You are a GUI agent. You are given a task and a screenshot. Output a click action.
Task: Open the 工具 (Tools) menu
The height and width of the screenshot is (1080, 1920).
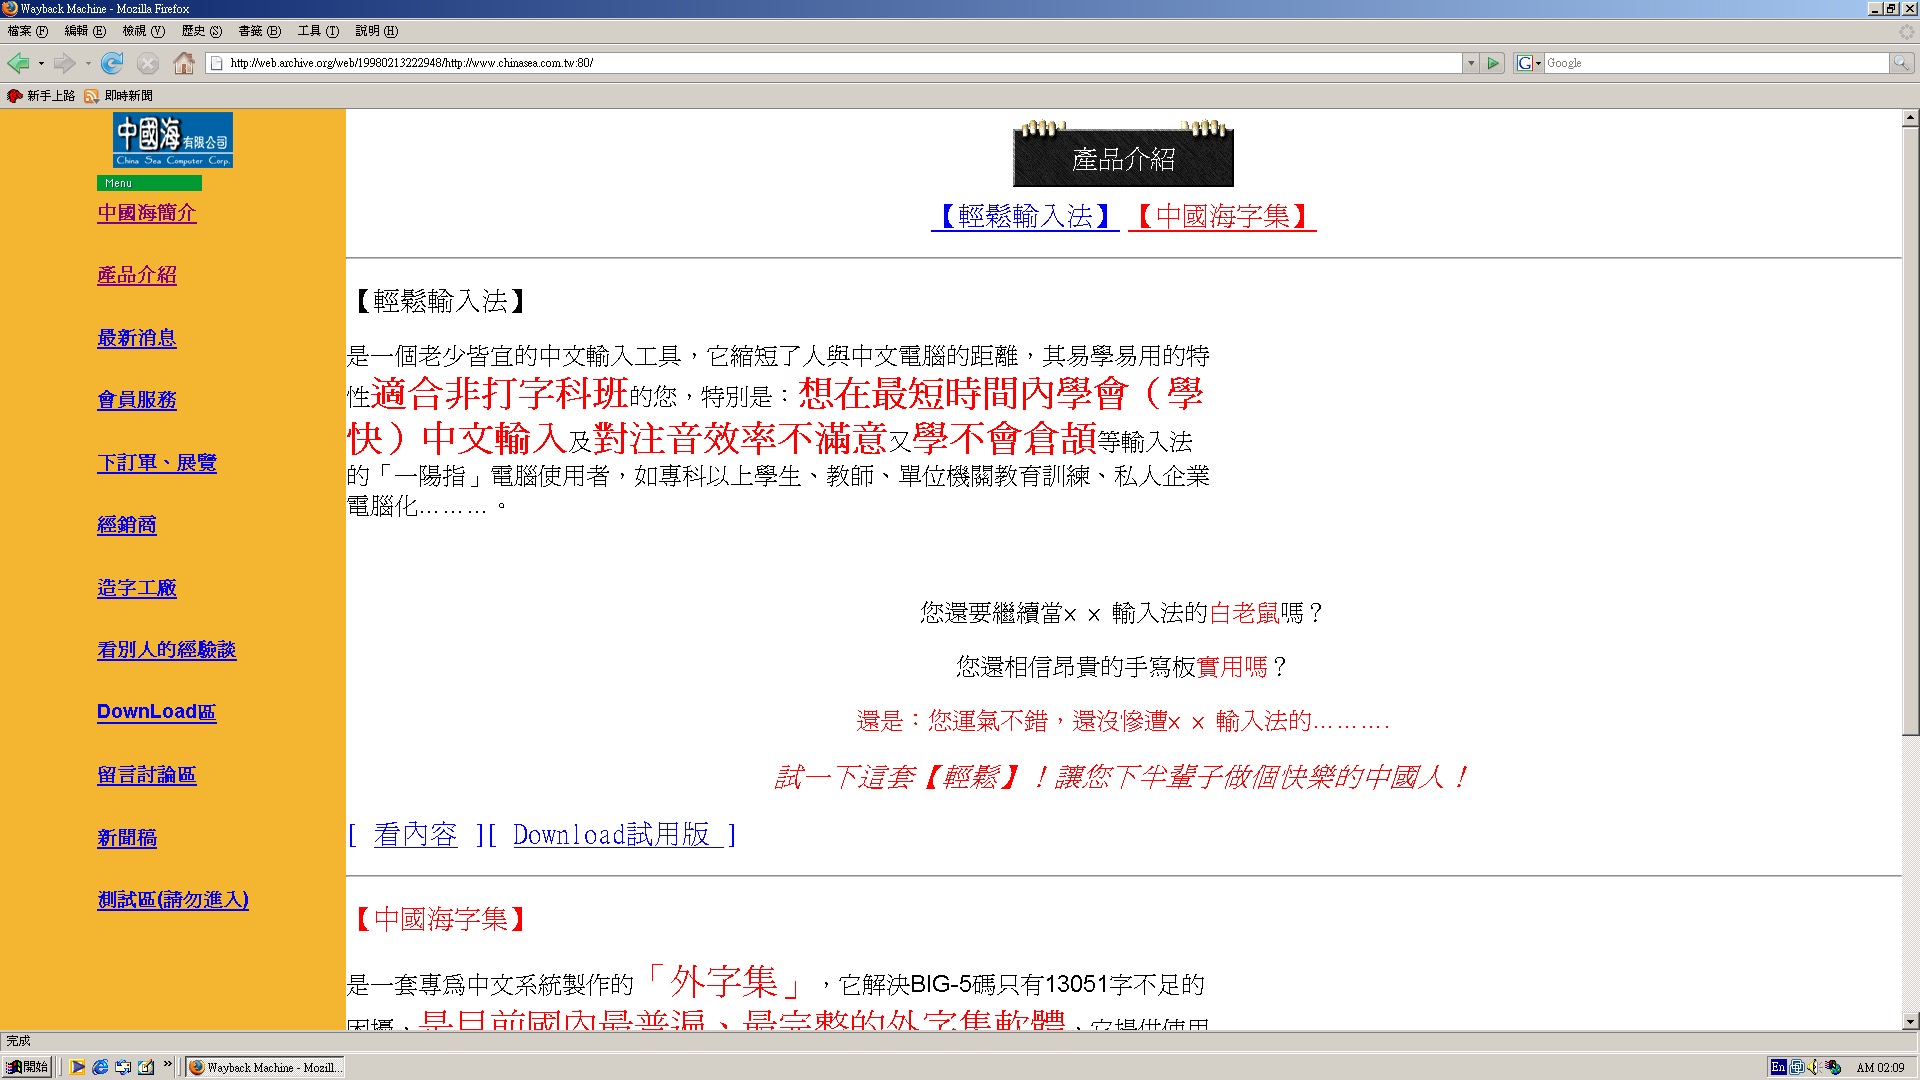pyautogui.click(x=317, y=31)
